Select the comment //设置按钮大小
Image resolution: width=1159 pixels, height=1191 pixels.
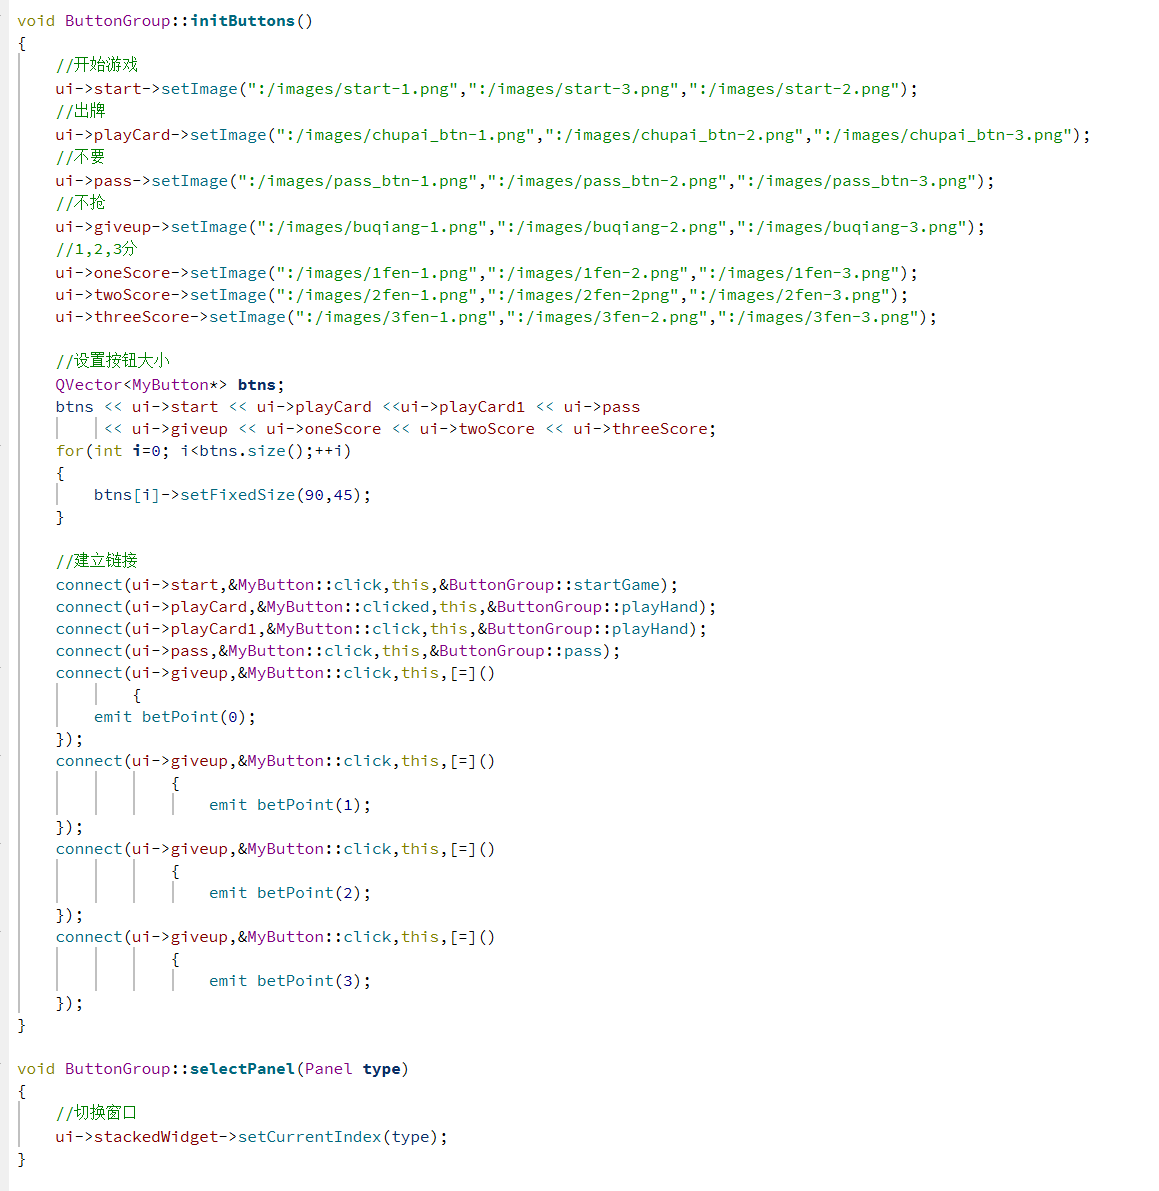(x=112, y=361)
